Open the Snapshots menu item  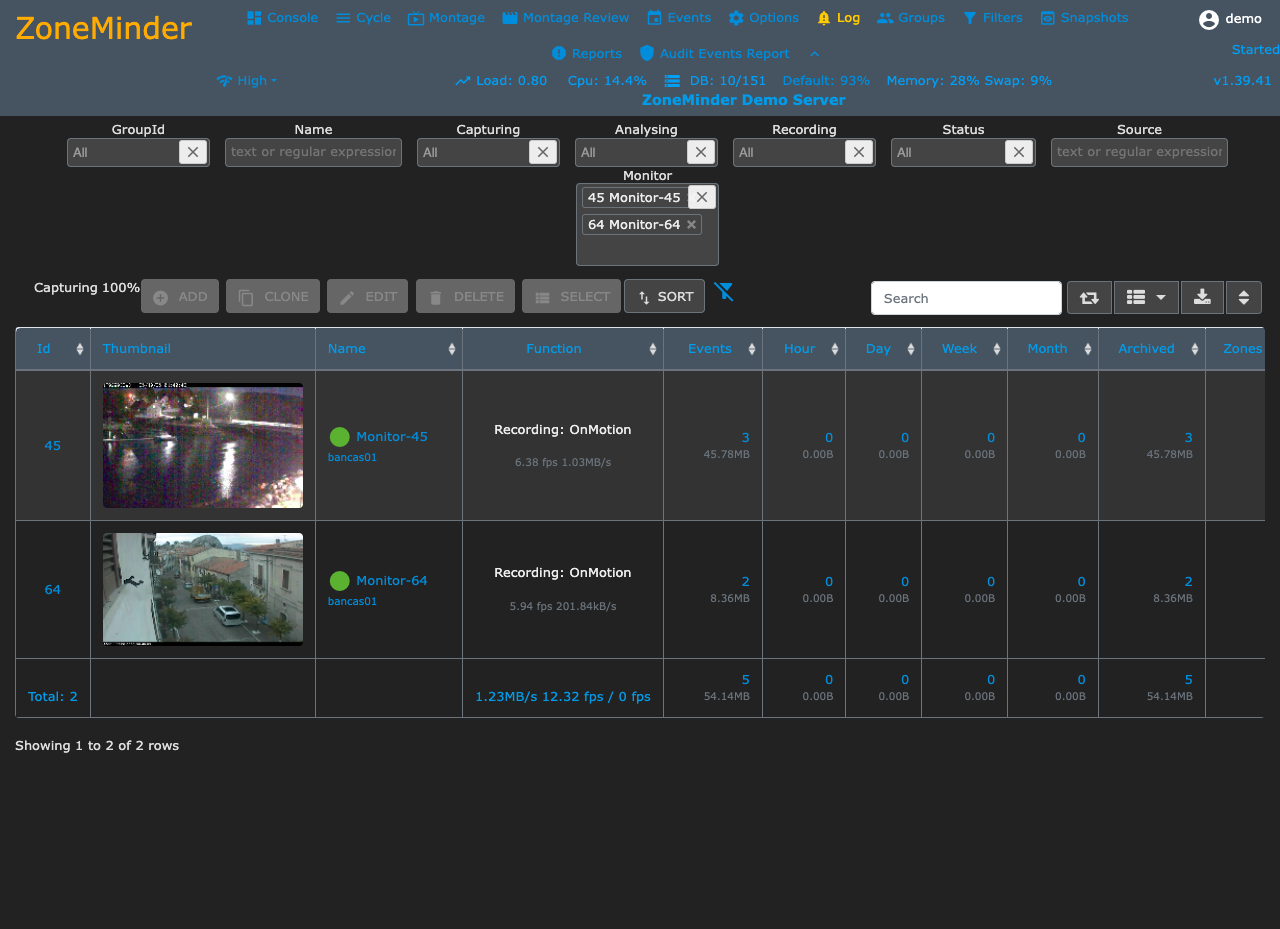pyautogui.click(x=1084, y=18)
